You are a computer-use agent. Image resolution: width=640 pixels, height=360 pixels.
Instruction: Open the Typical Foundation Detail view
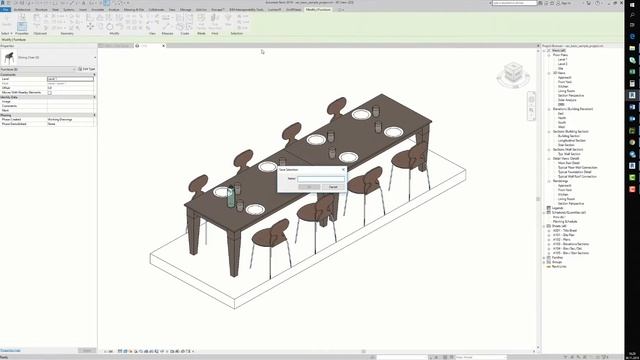[x=575, y=172]
